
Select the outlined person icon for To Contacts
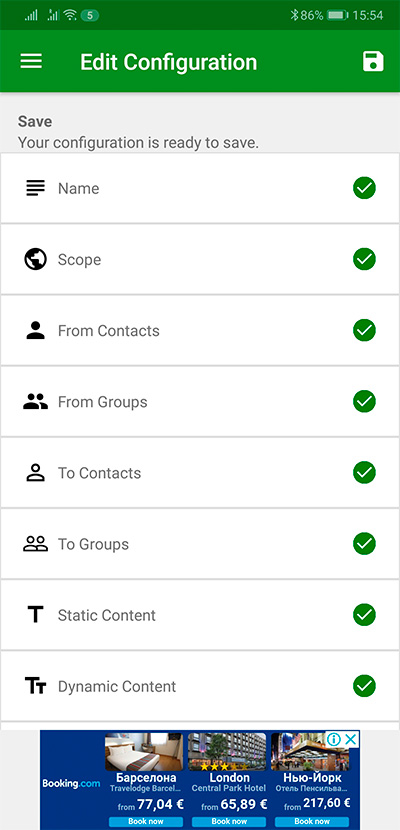[35, 472]
